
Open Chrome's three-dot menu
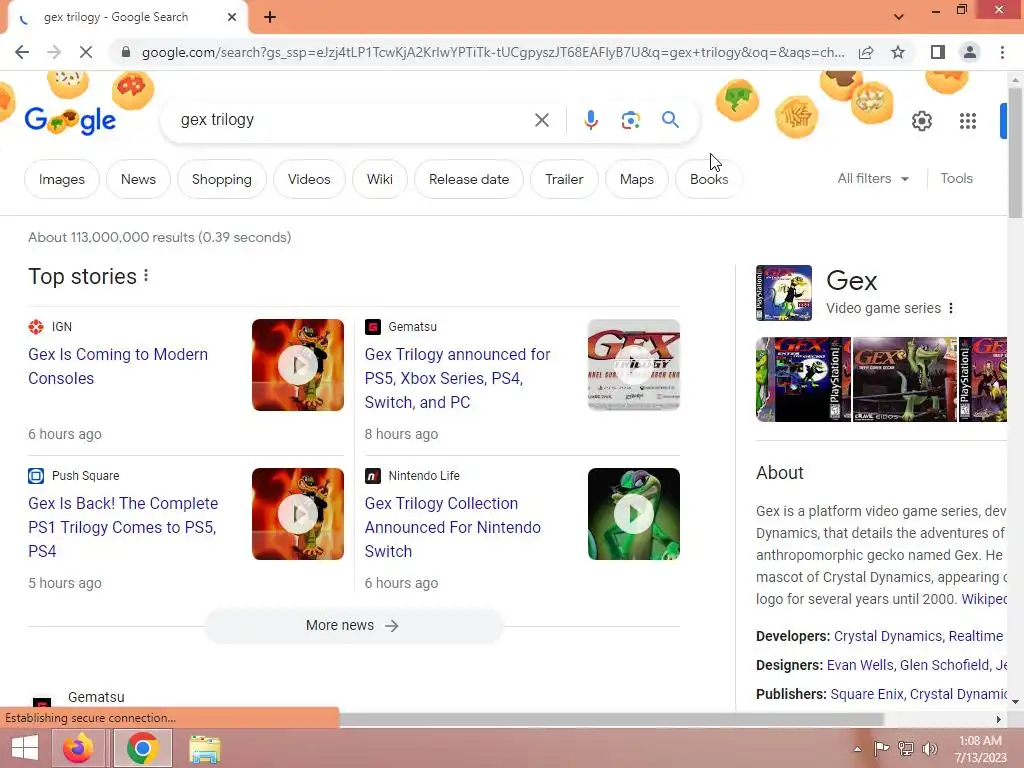pos(1002,52)
